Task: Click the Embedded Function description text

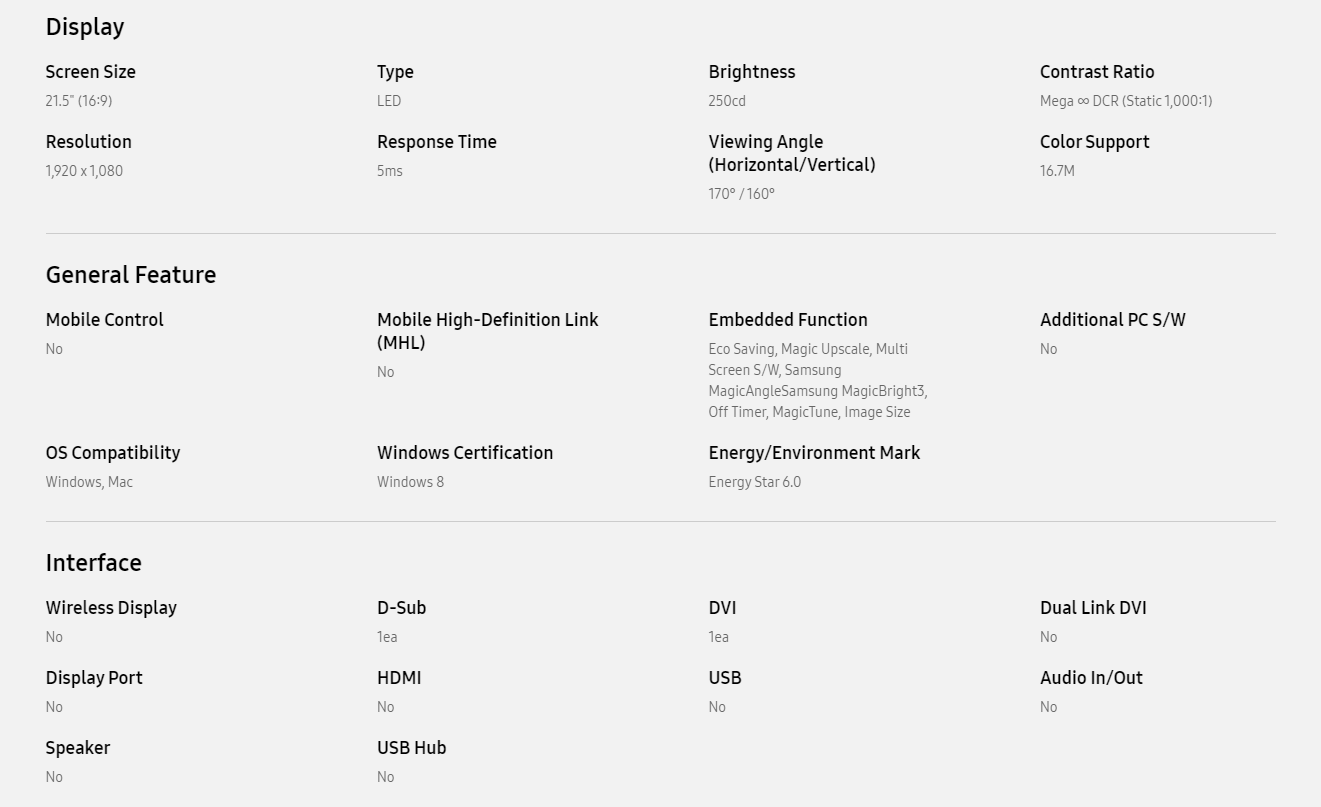Action: coord(817,380)
